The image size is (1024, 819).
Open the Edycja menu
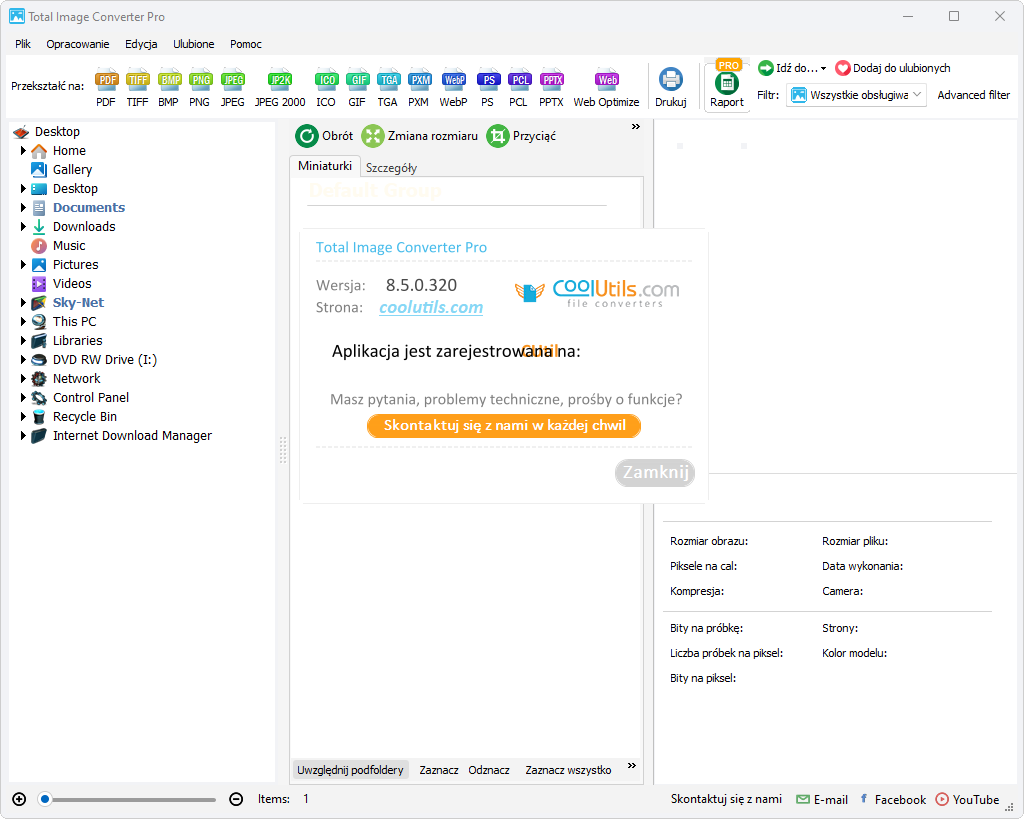[141, 44]
